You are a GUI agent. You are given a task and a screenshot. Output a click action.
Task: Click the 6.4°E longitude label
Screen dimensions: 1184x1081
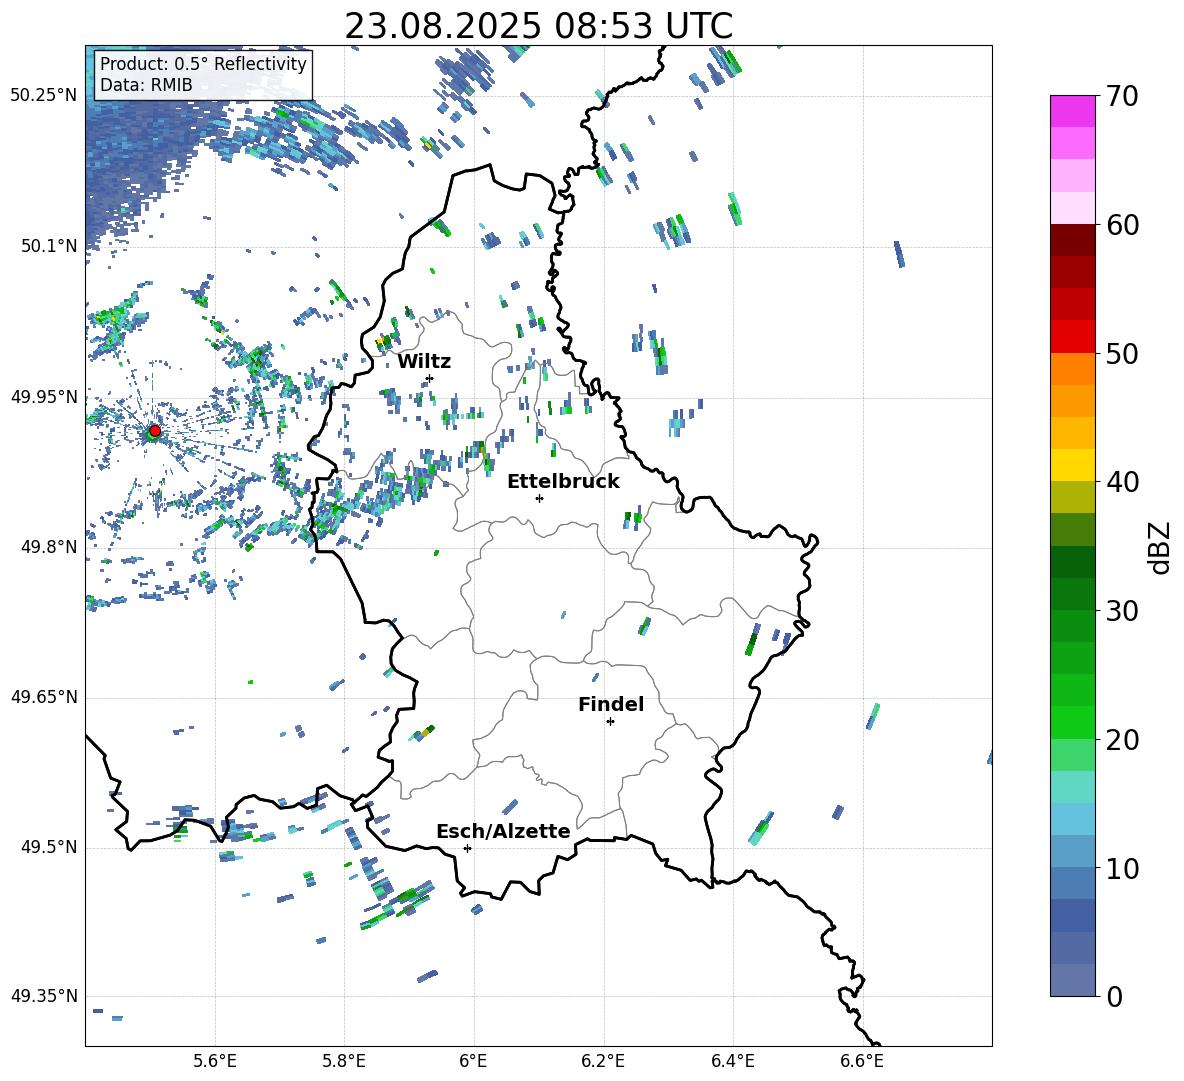pyautogui.click(x=732, y=1061)
